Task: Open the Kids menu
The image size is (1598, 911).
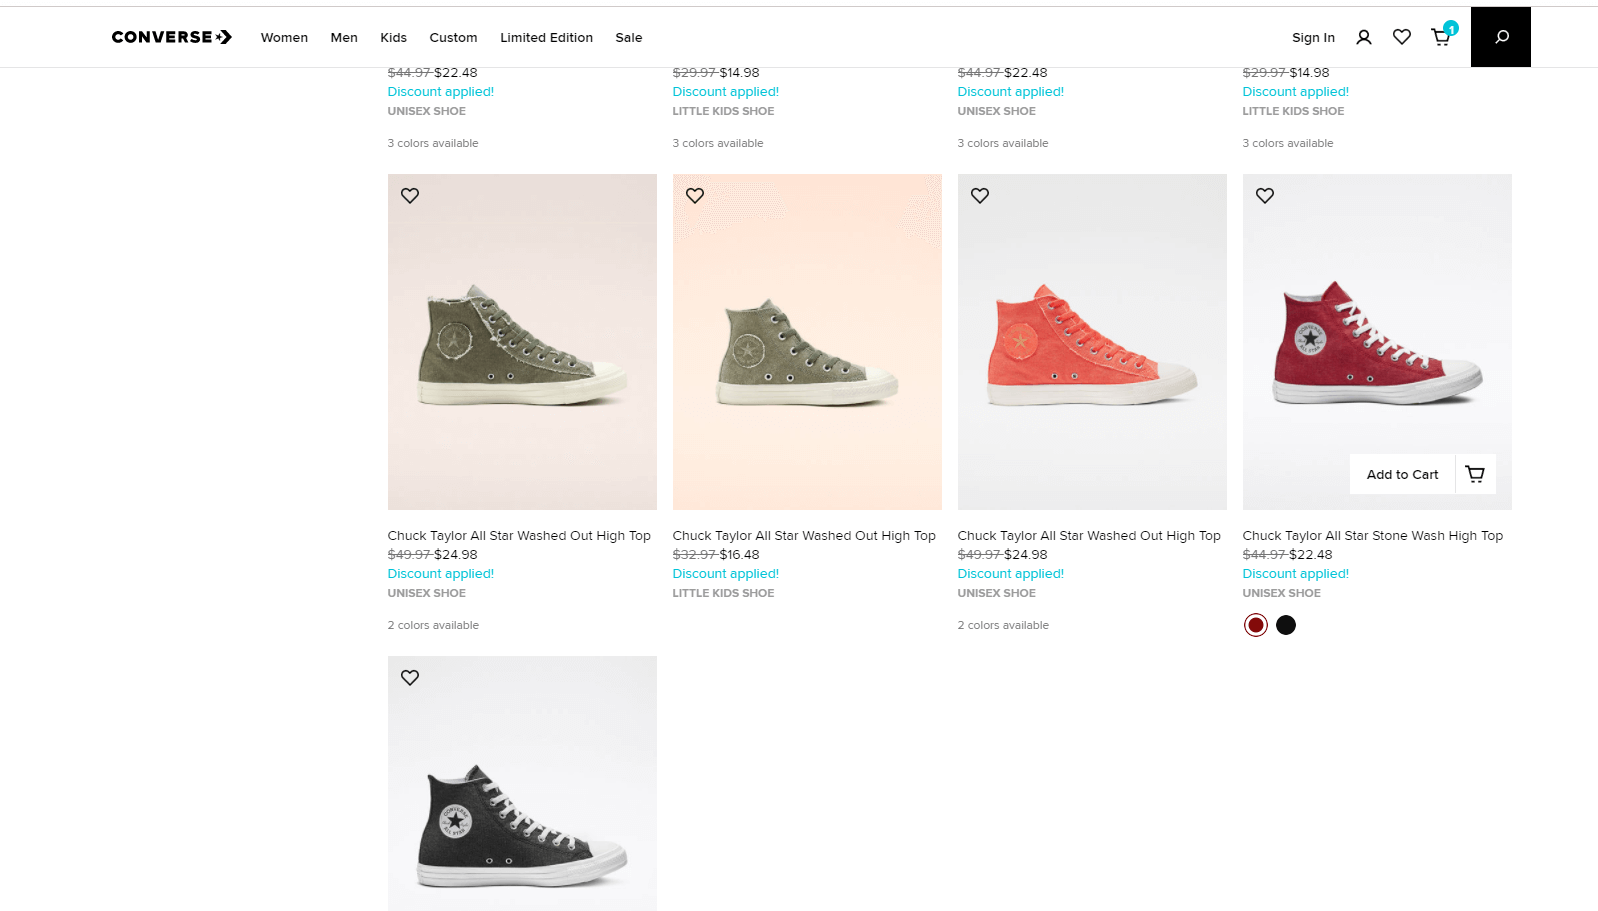Action: (x=393, y=38)
